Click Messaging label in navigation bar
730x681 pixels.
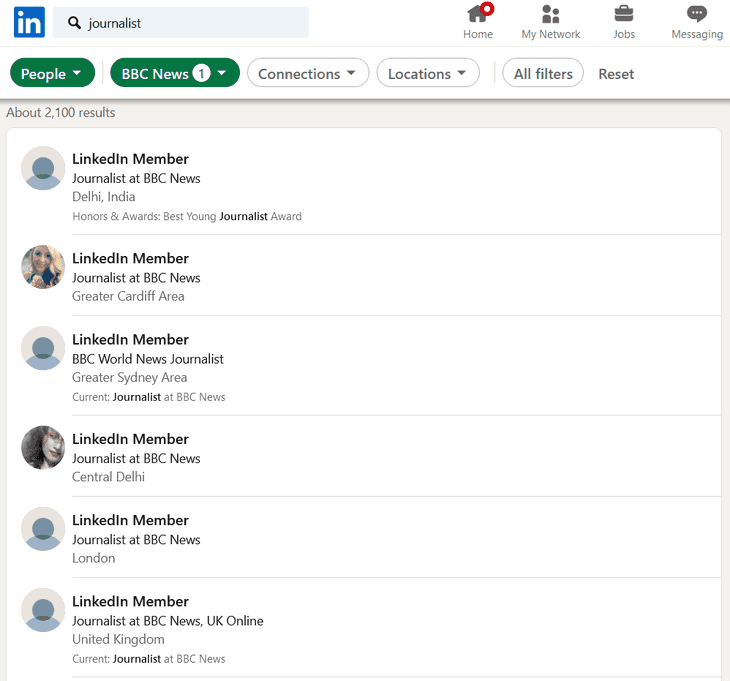(697, 34)
